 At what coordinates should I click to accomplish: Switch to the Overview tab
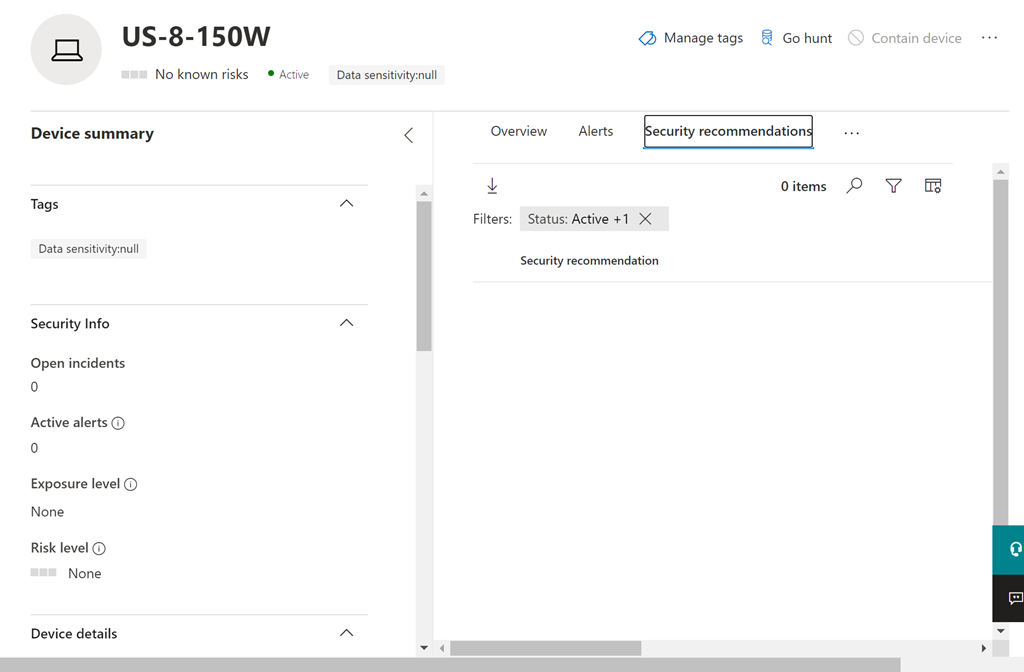coord(518,132)
